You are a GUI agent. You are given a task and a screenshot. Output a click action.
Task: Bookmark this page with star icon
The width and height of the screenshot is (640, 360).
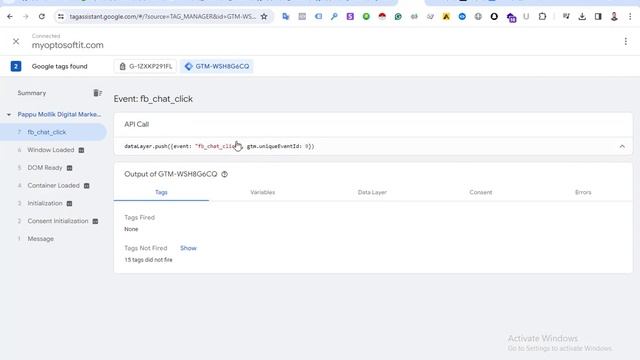tap(264, 17)
